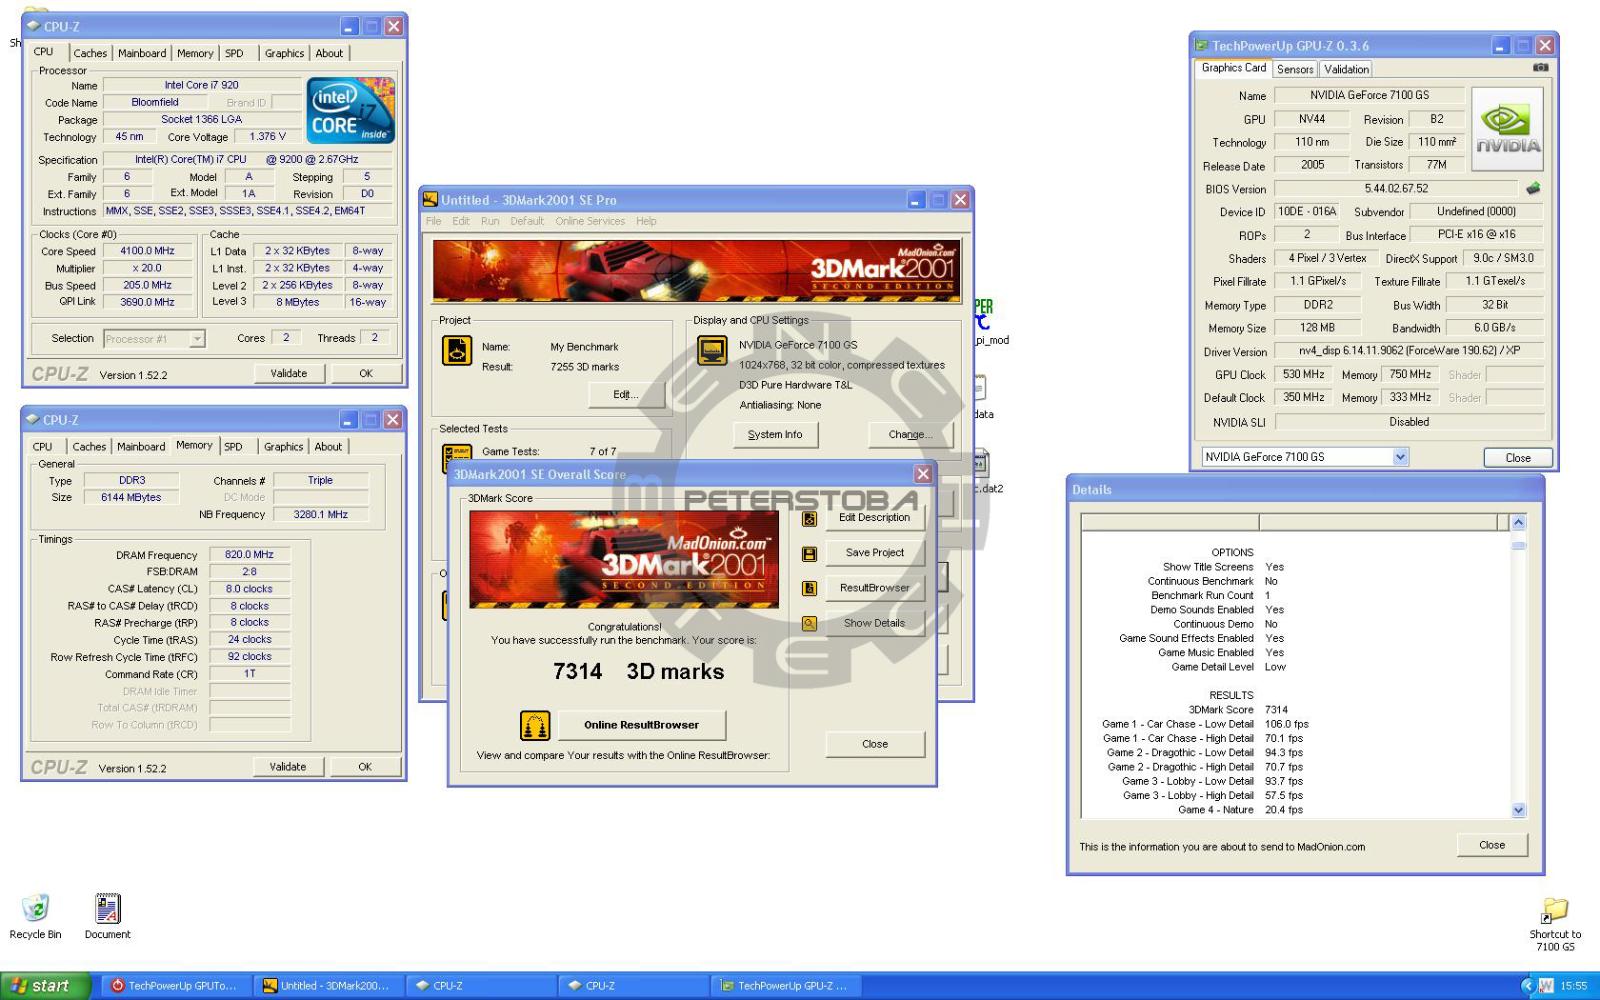Open SPD tab in bottom CPU-Z window
This screenshot has width=1600, height=1000.
click(x=233, y=447)
